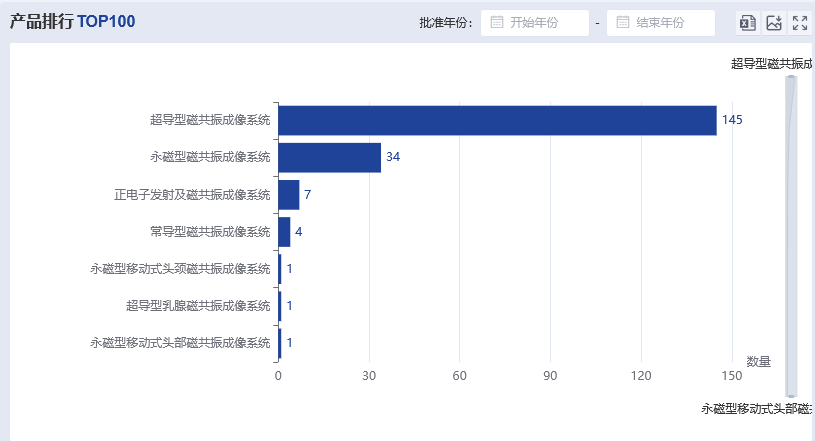Grab the top handle of the zoom slider
Viewport: 815px width, 441px height.
tap(791, 77)
